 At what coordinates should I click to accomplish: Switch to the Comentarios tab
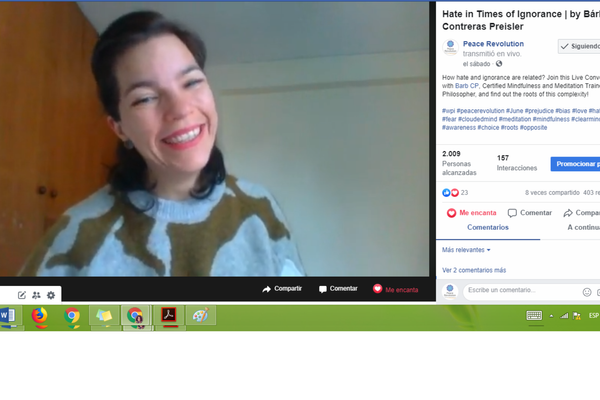[x=488, y=227]
